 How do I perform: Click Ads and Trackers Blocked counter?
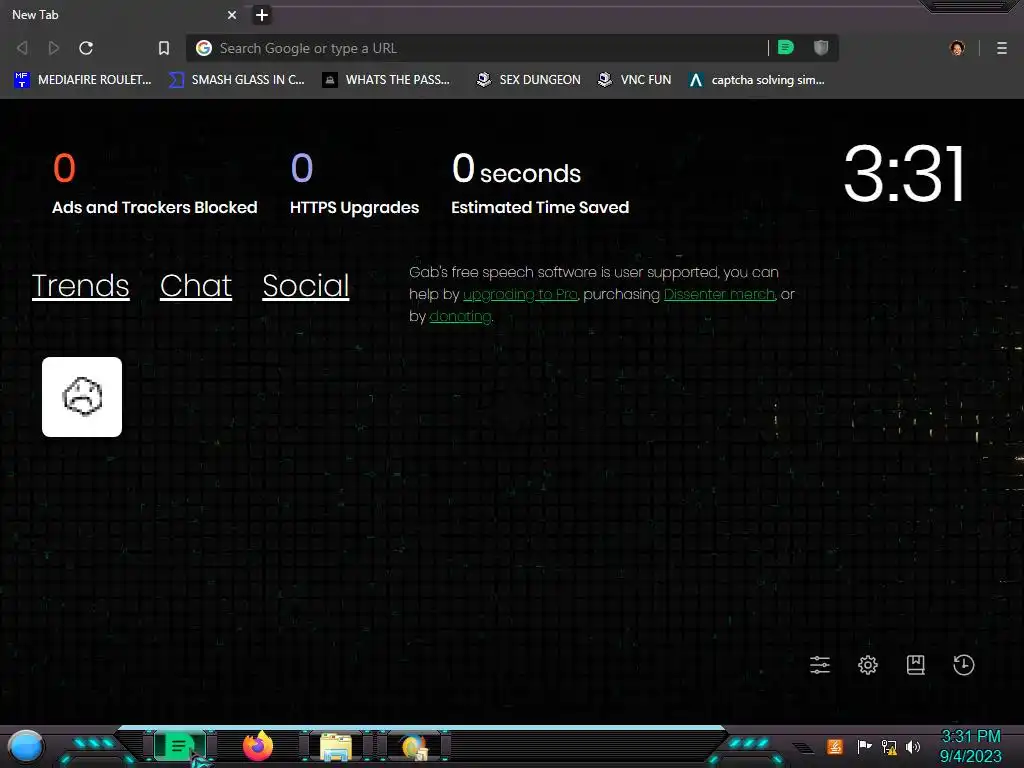click(x=155, y=184)
